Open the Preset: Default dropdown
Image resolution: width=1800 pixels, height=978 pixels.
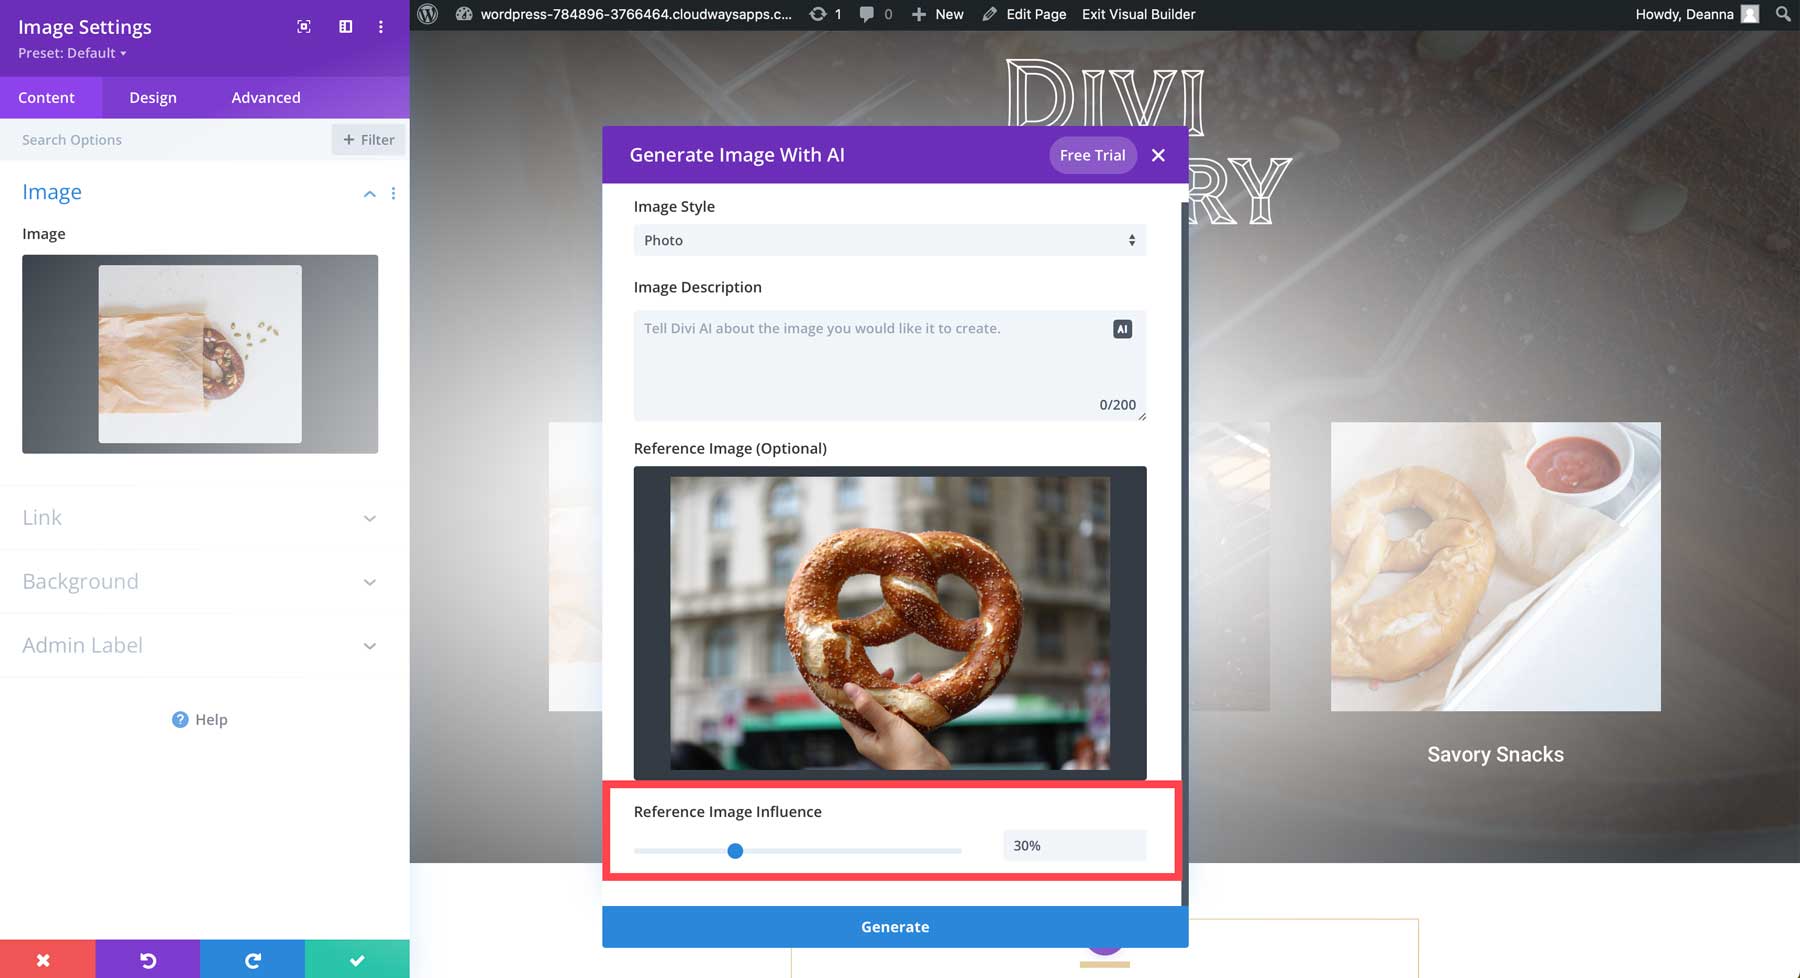72,53
